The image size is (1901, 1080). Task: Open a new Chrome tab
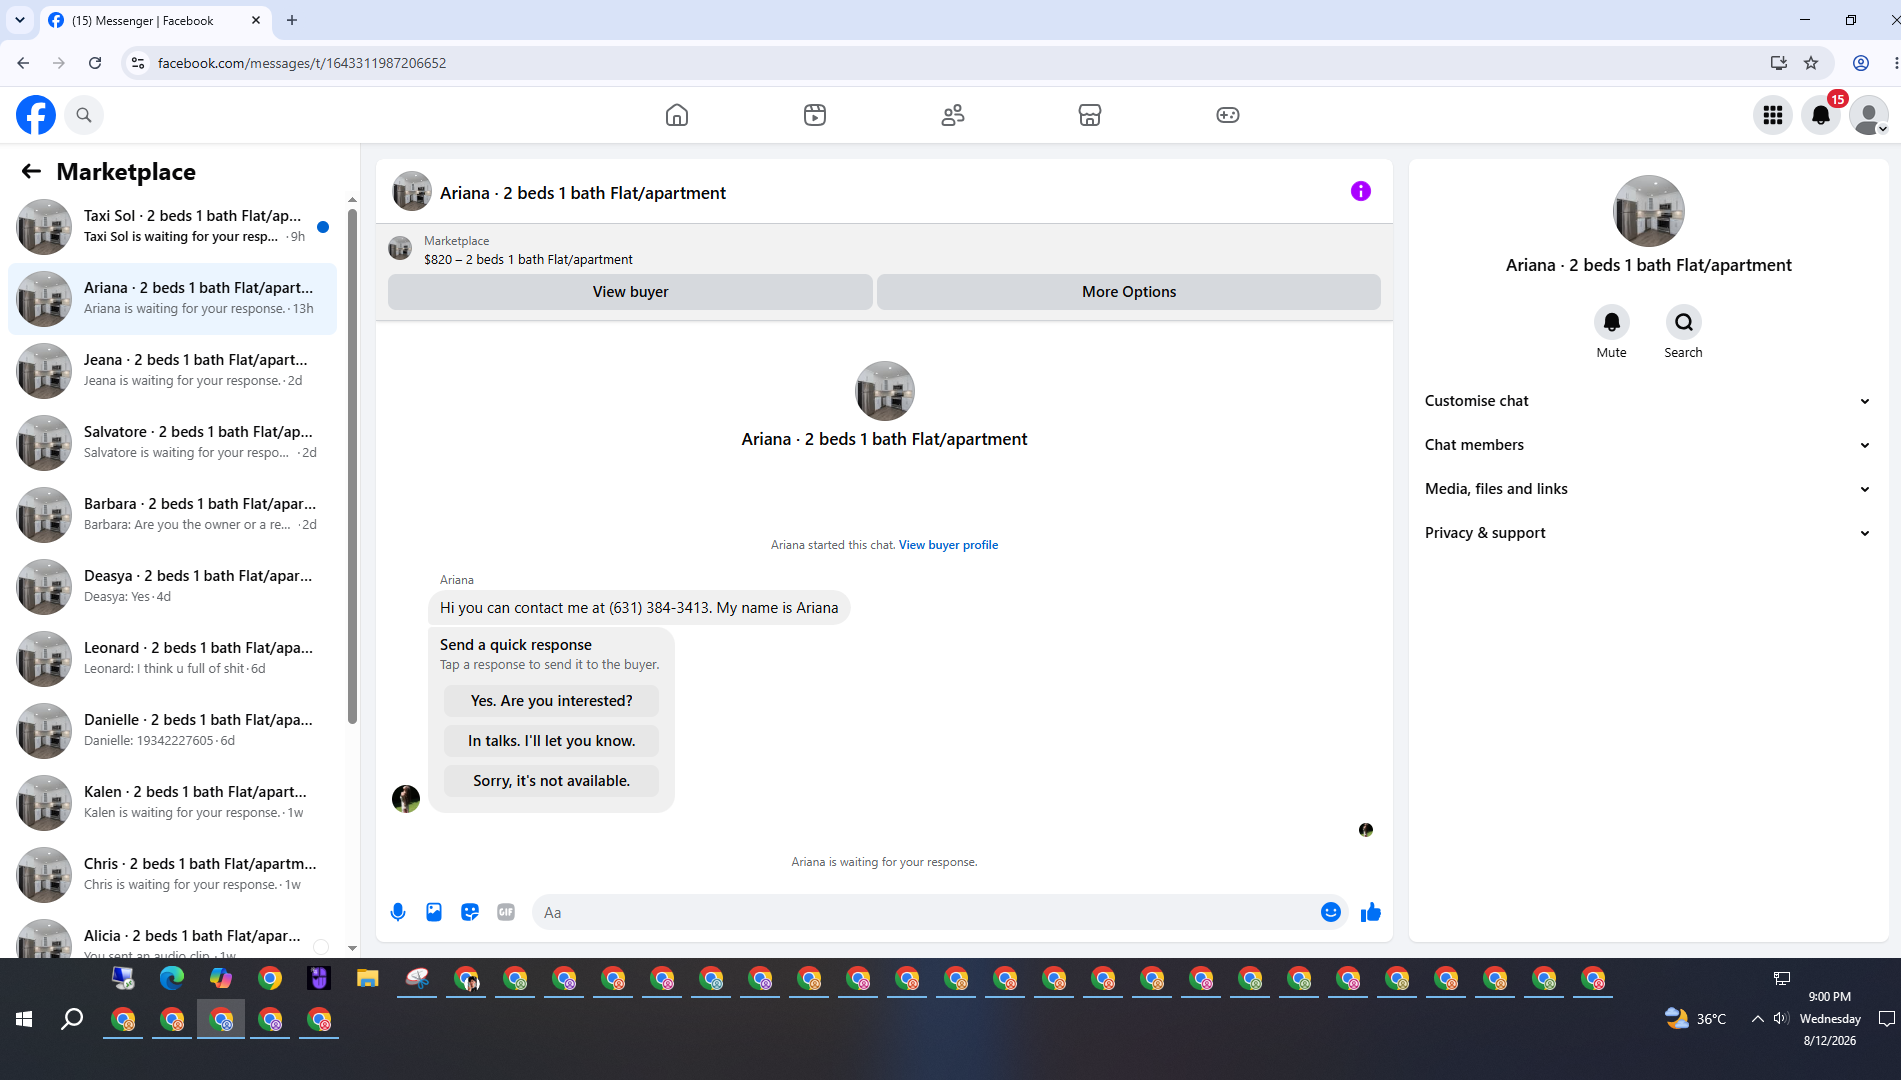(292, 20)
